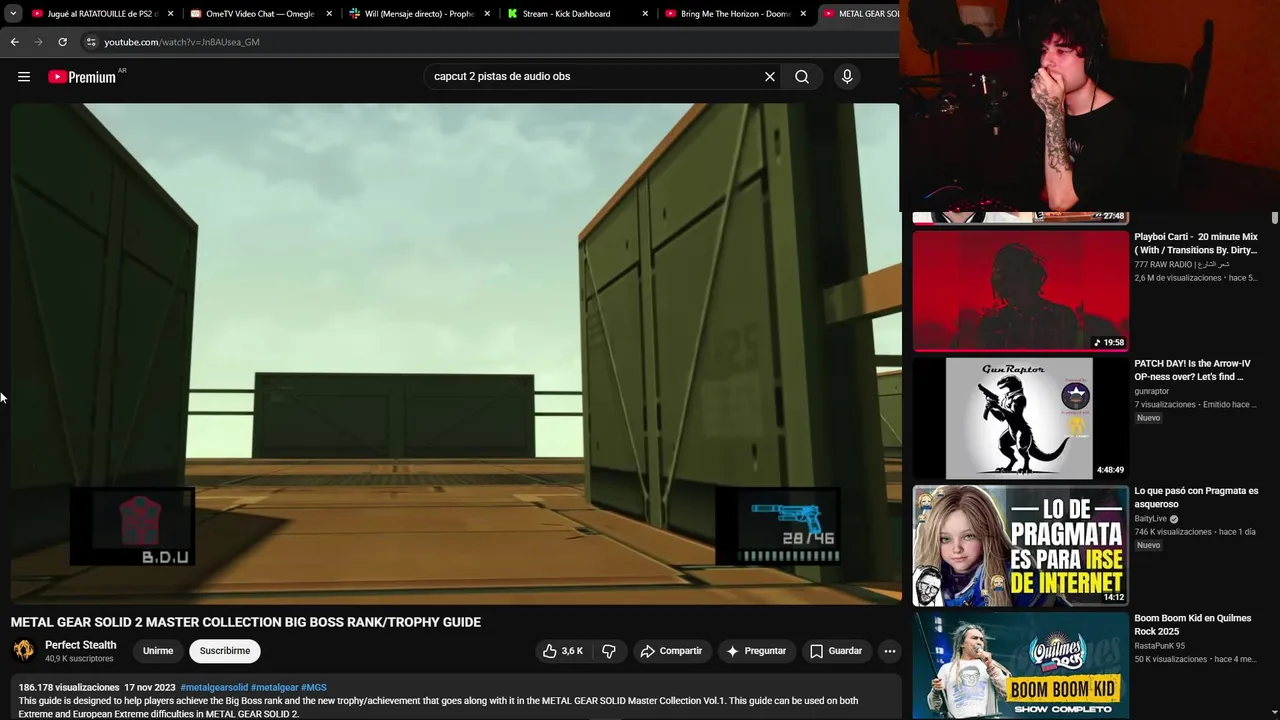Select the METAL GEAR SOLID tab
The image size is (1280, 720).
point(860,14)
